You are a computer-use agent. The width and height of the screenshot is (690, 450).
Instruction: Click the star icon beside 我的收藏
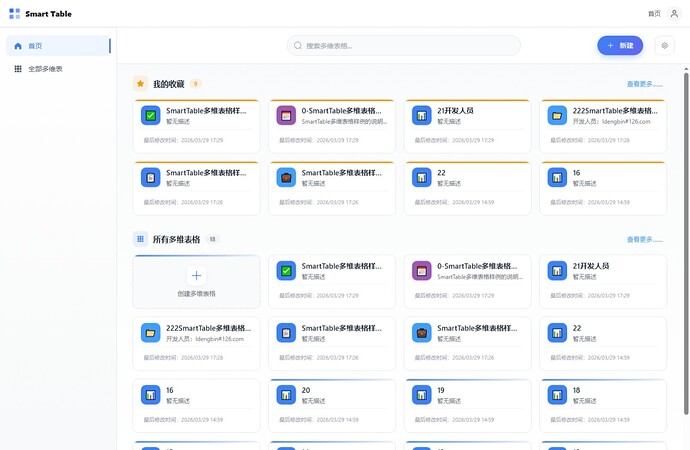[140, 84]
